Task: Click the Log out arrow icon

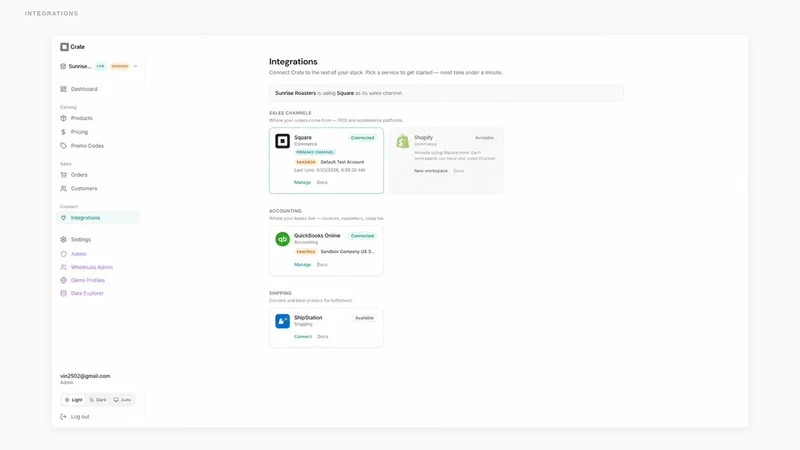Action: [x=63, y=416]
